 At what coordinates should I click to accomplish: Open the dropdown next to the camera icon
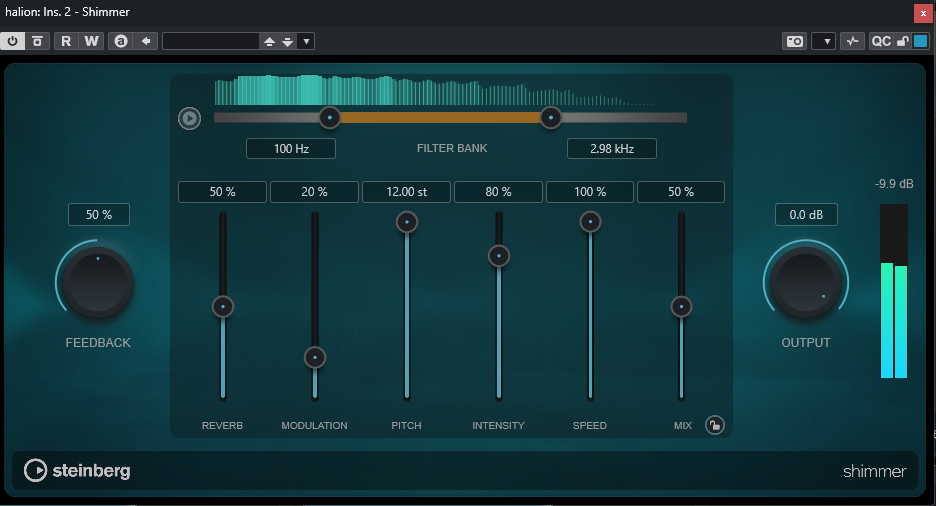click(826, 41)
